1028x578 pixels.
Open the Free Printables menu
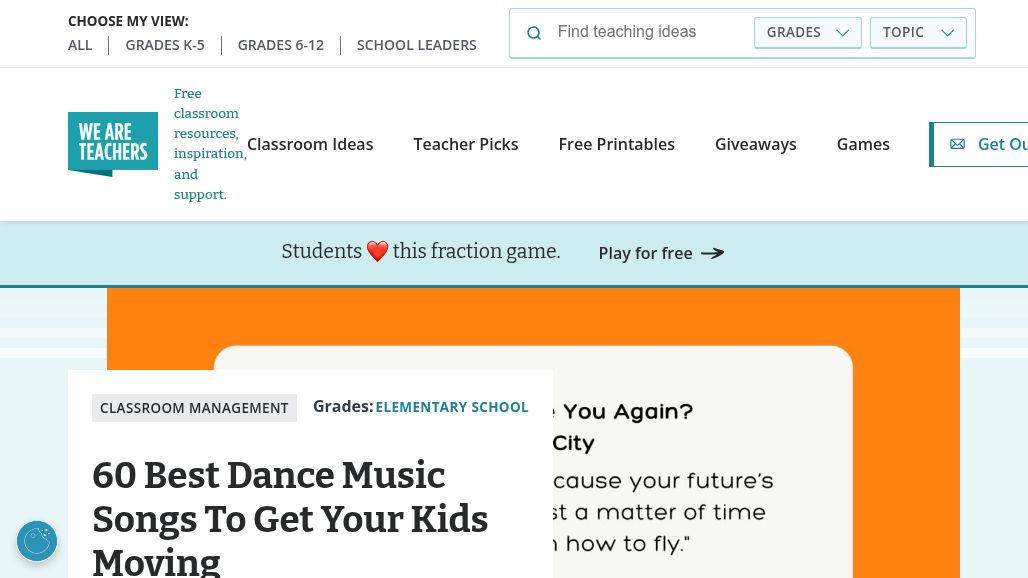pos(617,144)
